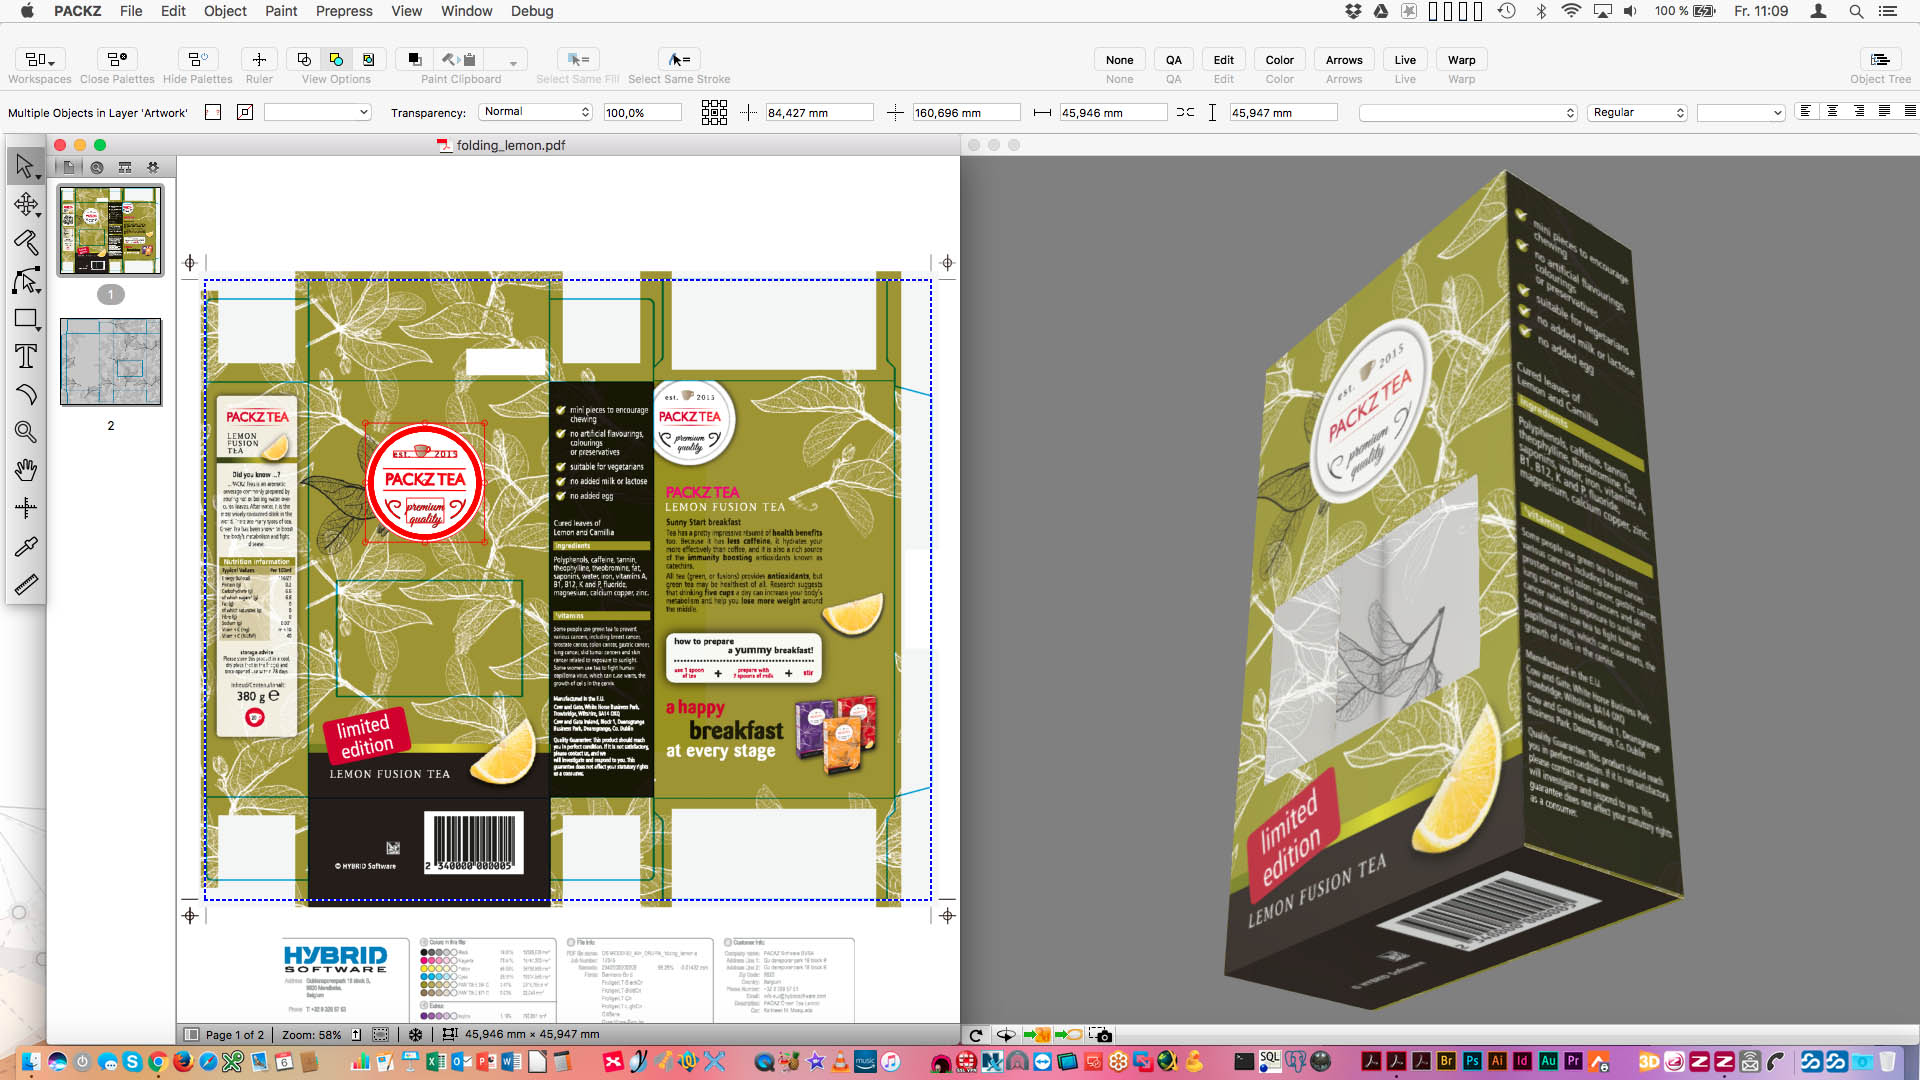Image resolution: width=1920 pixels, height=1080 pixels.
Task: Click the transparency percentage field
Action: [x=642, y=112]
